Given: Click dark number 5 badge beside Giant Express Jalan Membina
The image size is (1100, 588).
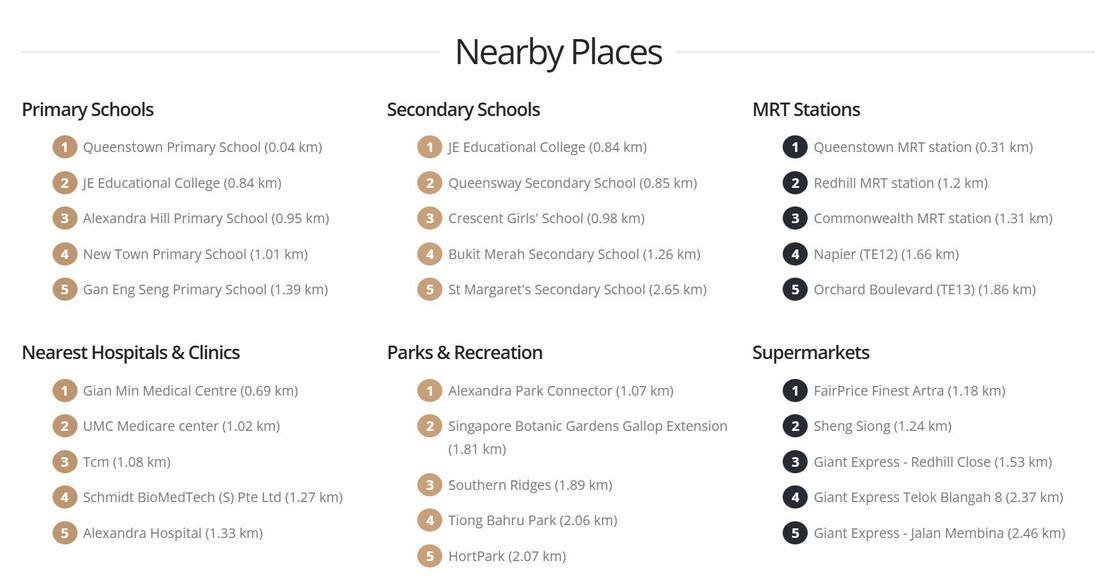Looking at the screenshot, I should tap(795, 533).
